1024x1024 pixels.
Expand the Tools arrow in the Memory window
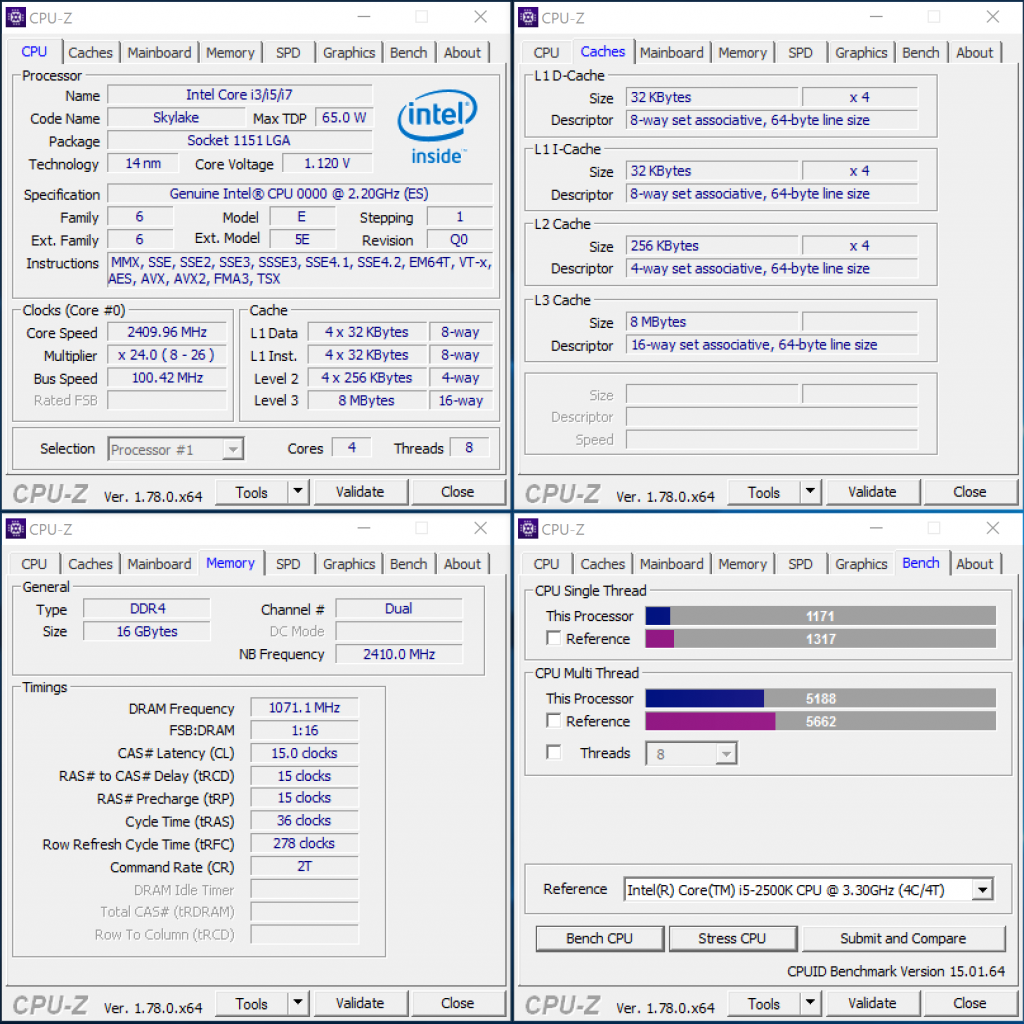click(x=298, y=1003)
